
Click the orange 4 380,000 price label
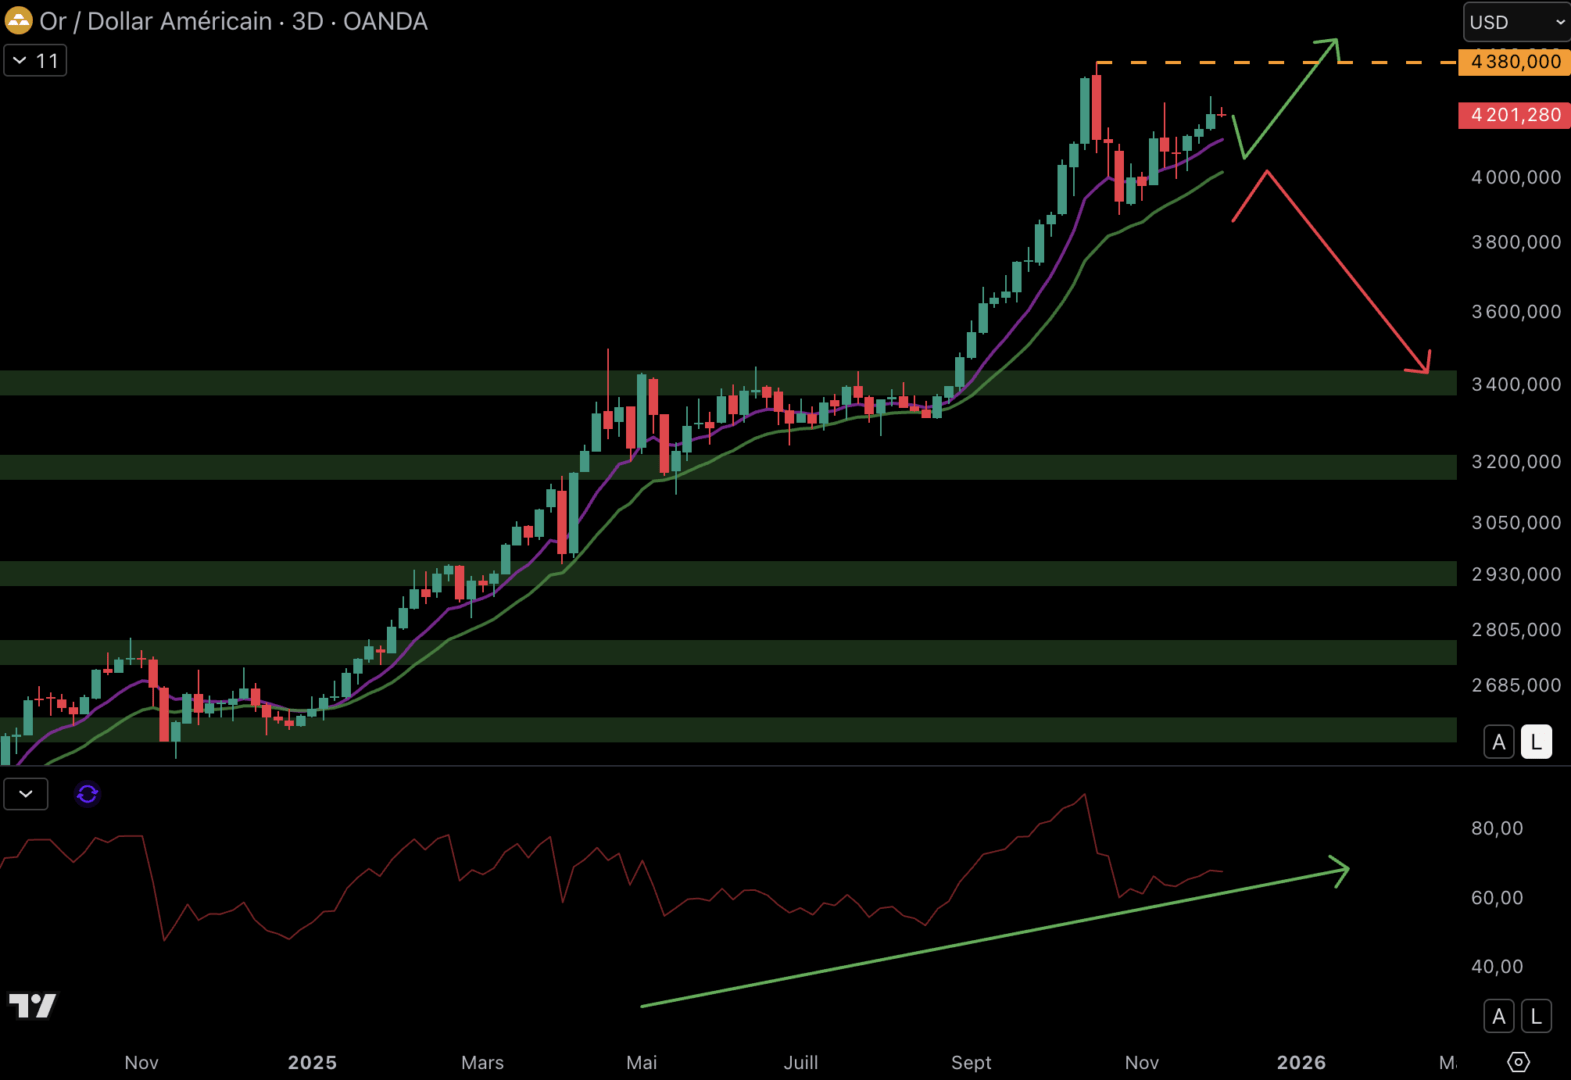pos(1514,62)
